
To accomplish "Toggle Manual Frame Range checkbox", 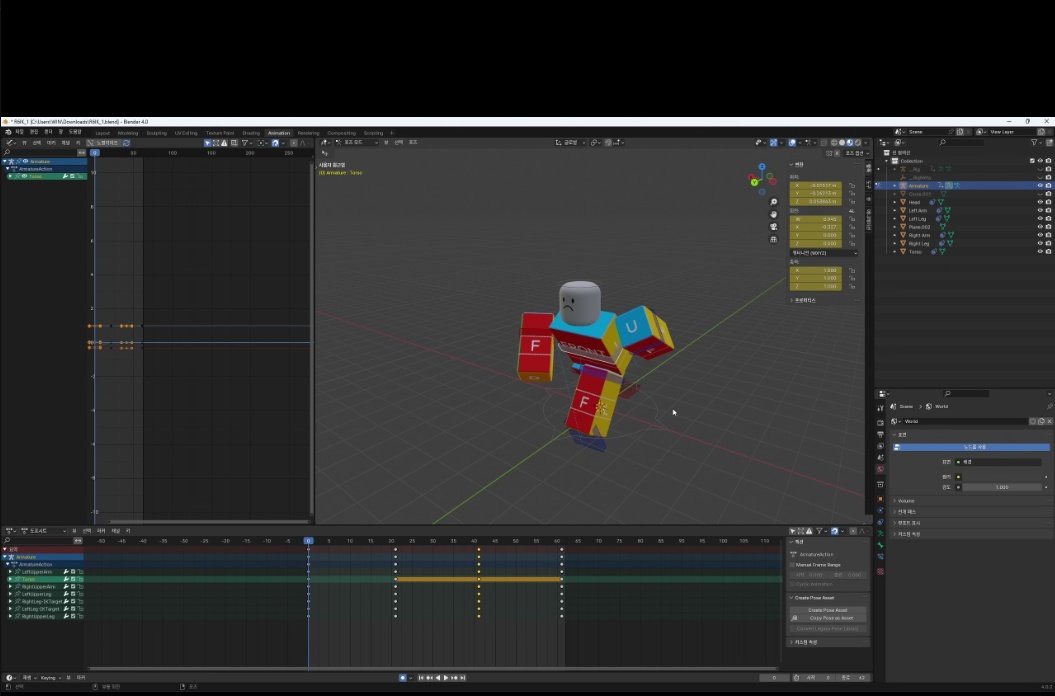I will coord(793,565).
